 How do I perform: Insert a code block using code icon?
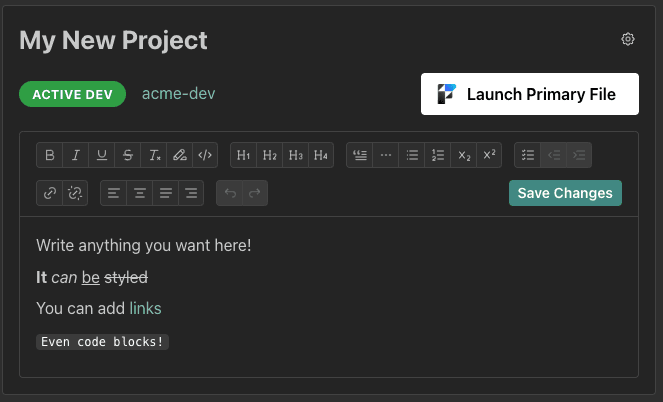(x=205, y=155)
